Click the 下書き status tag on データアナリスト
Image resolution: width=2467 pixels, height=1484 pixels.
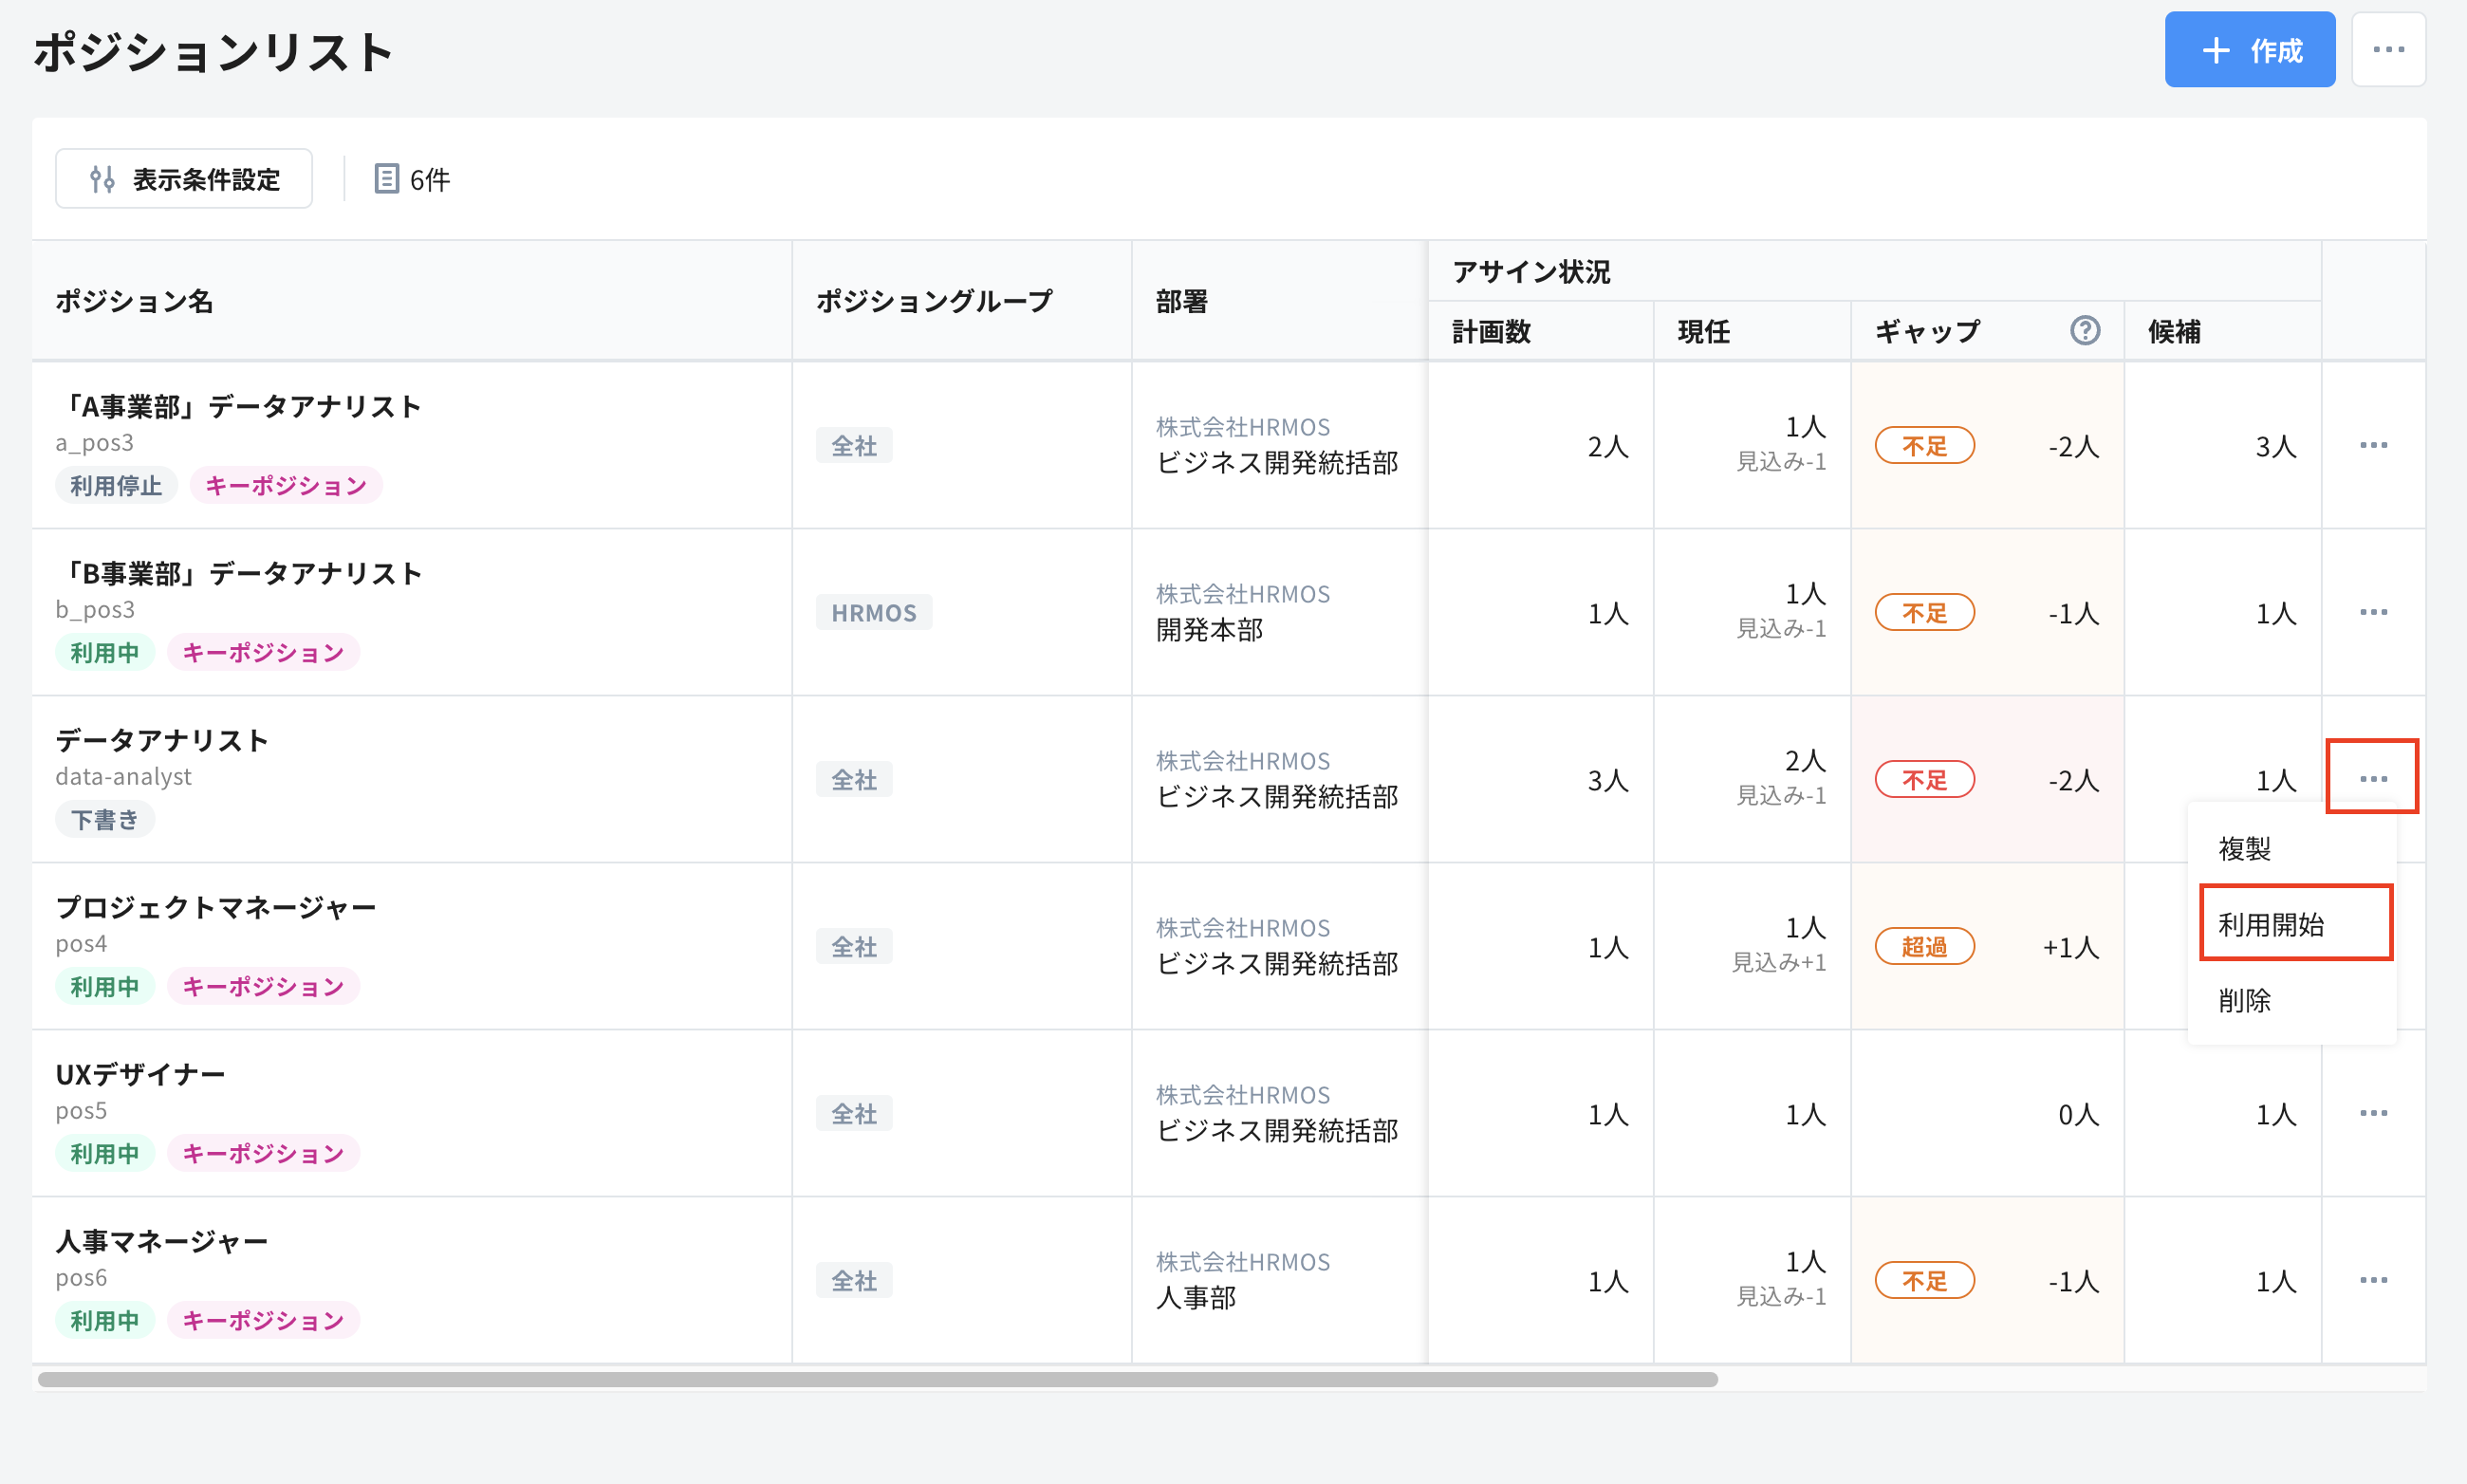coord(105,819)
